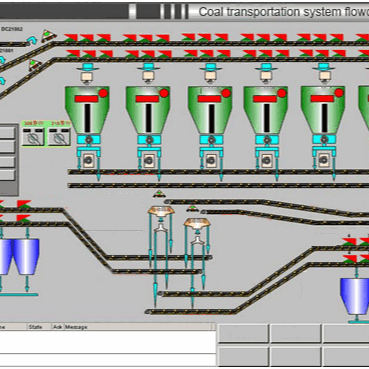Image resolution: width=369 pixels, height=369 pixels.
Task: Click the curved cyan arrow beside the DC21002 belt
Action: pyautogui.click(x=32, y=40)
